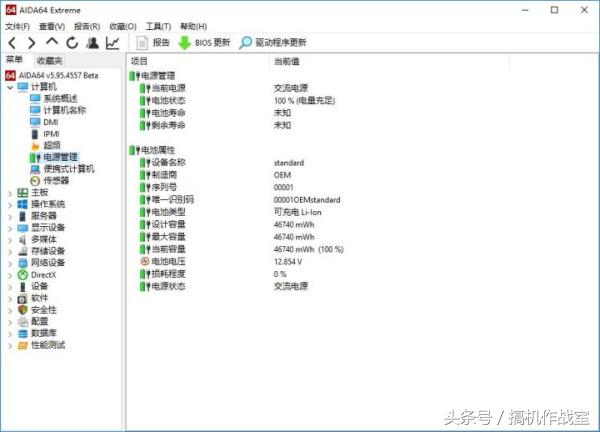This screenshot has width=600, height=432.
Task: Click the 电源管理 battery icon in tree
Action: click(35, 157)
